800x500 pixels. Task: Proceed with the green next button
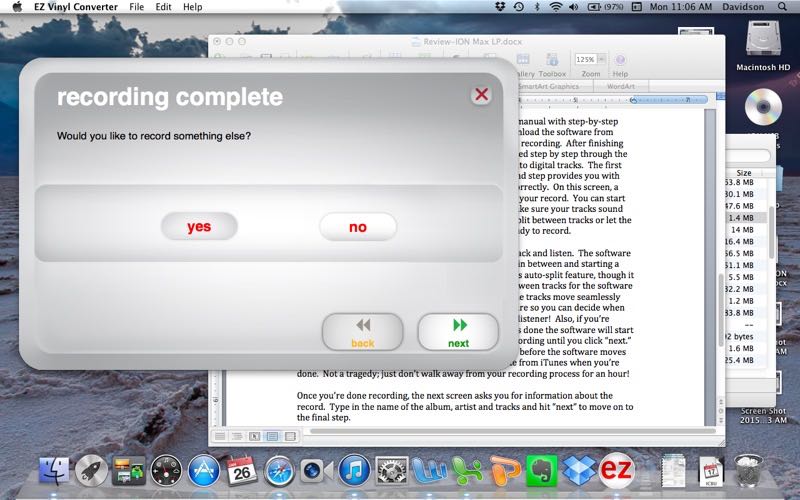coord(458,332)
